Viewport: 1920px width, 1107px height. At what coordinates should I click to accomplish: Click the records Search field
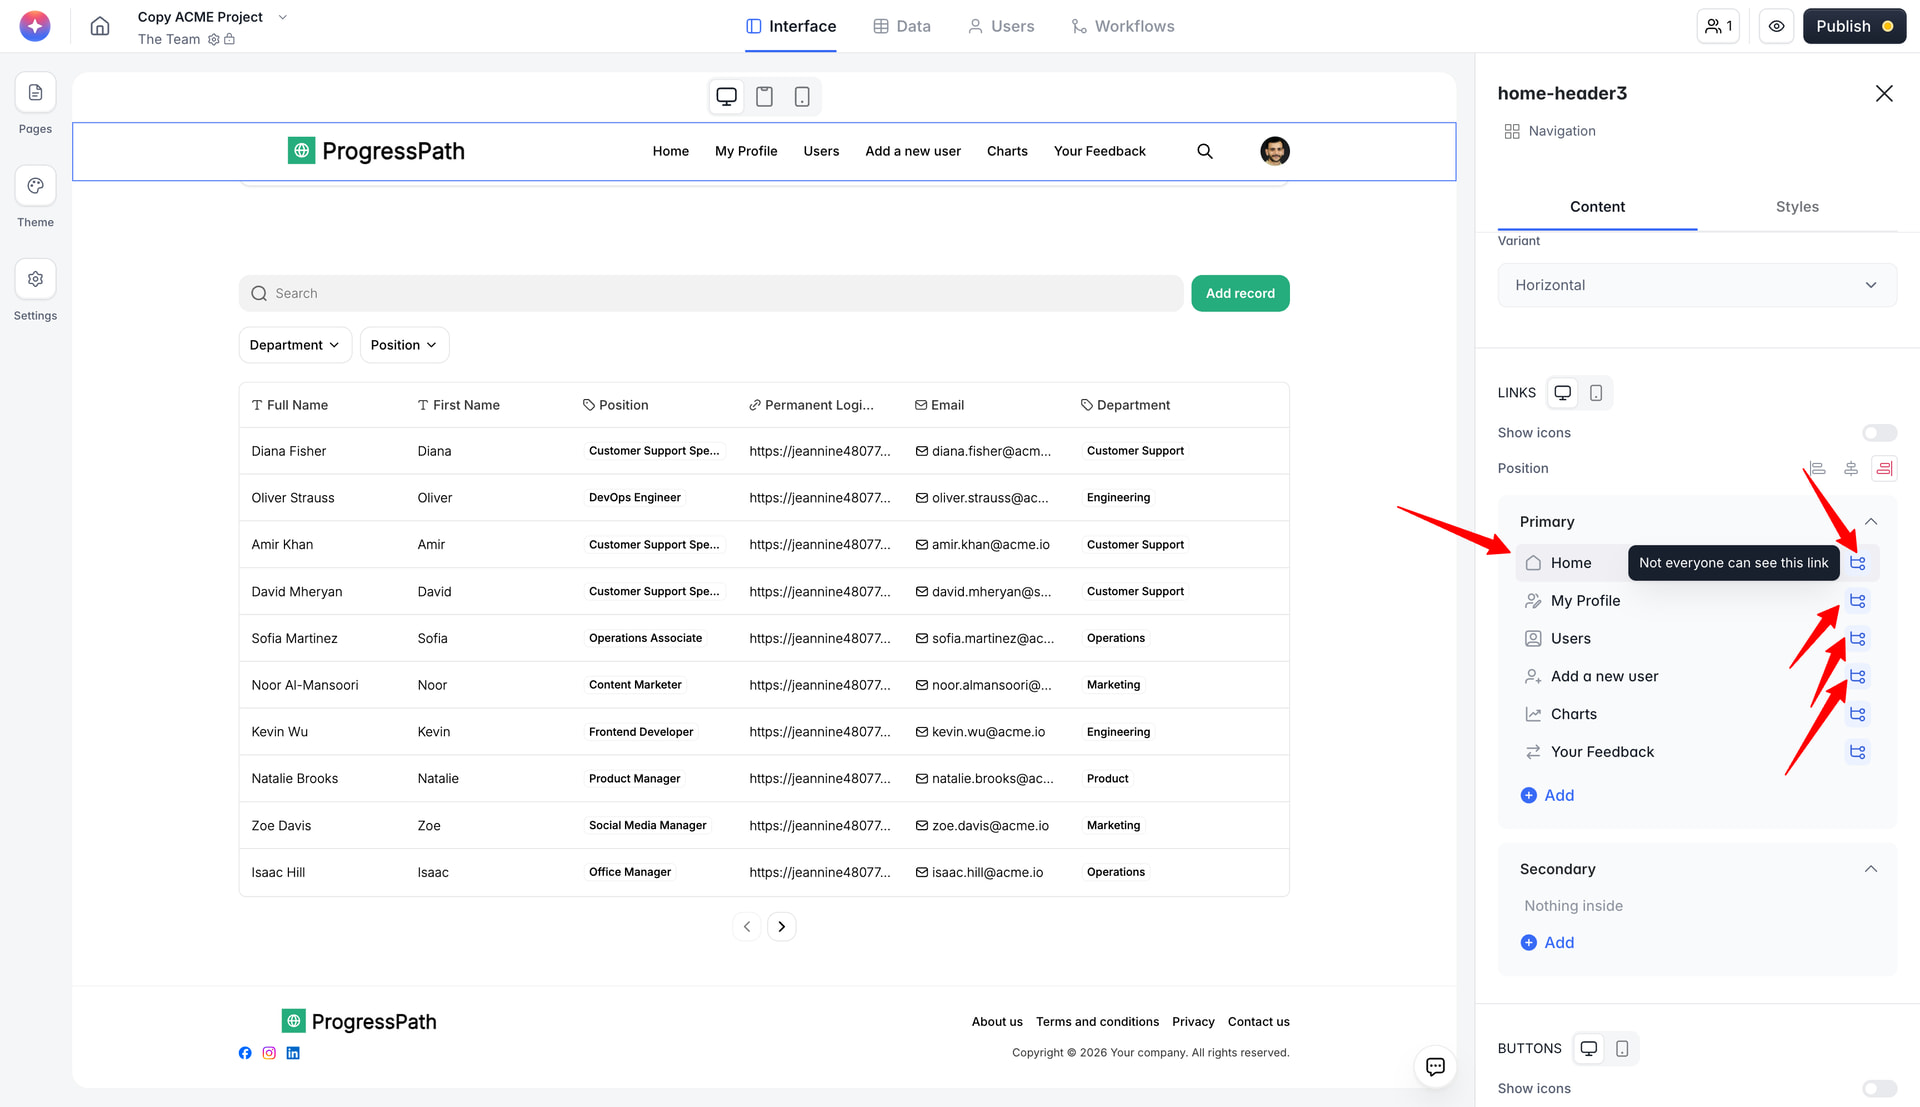tap(710, 293)
